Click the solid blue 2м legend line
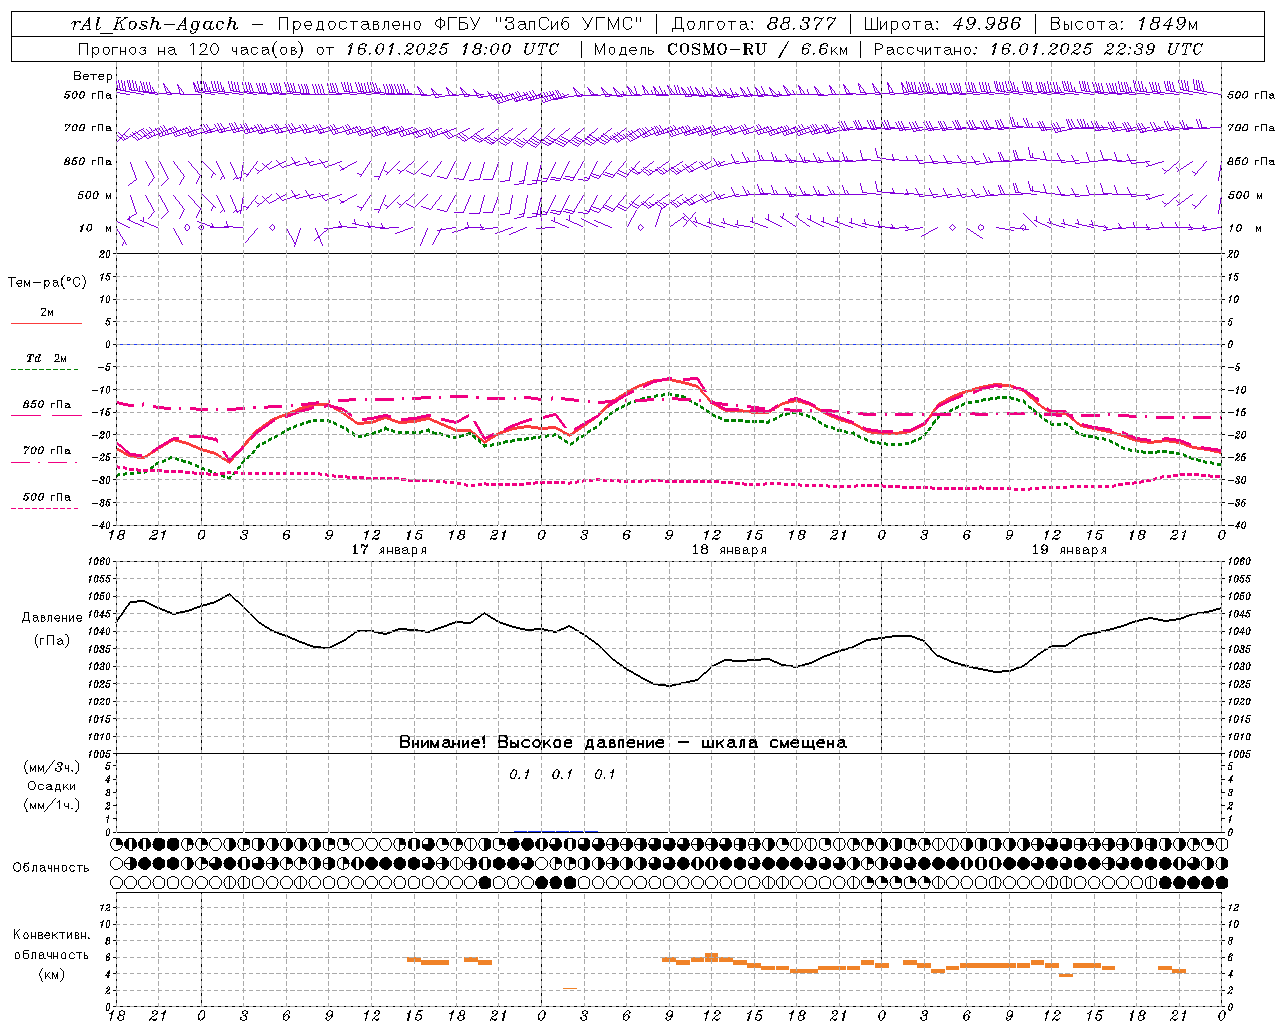 (47, 324)
